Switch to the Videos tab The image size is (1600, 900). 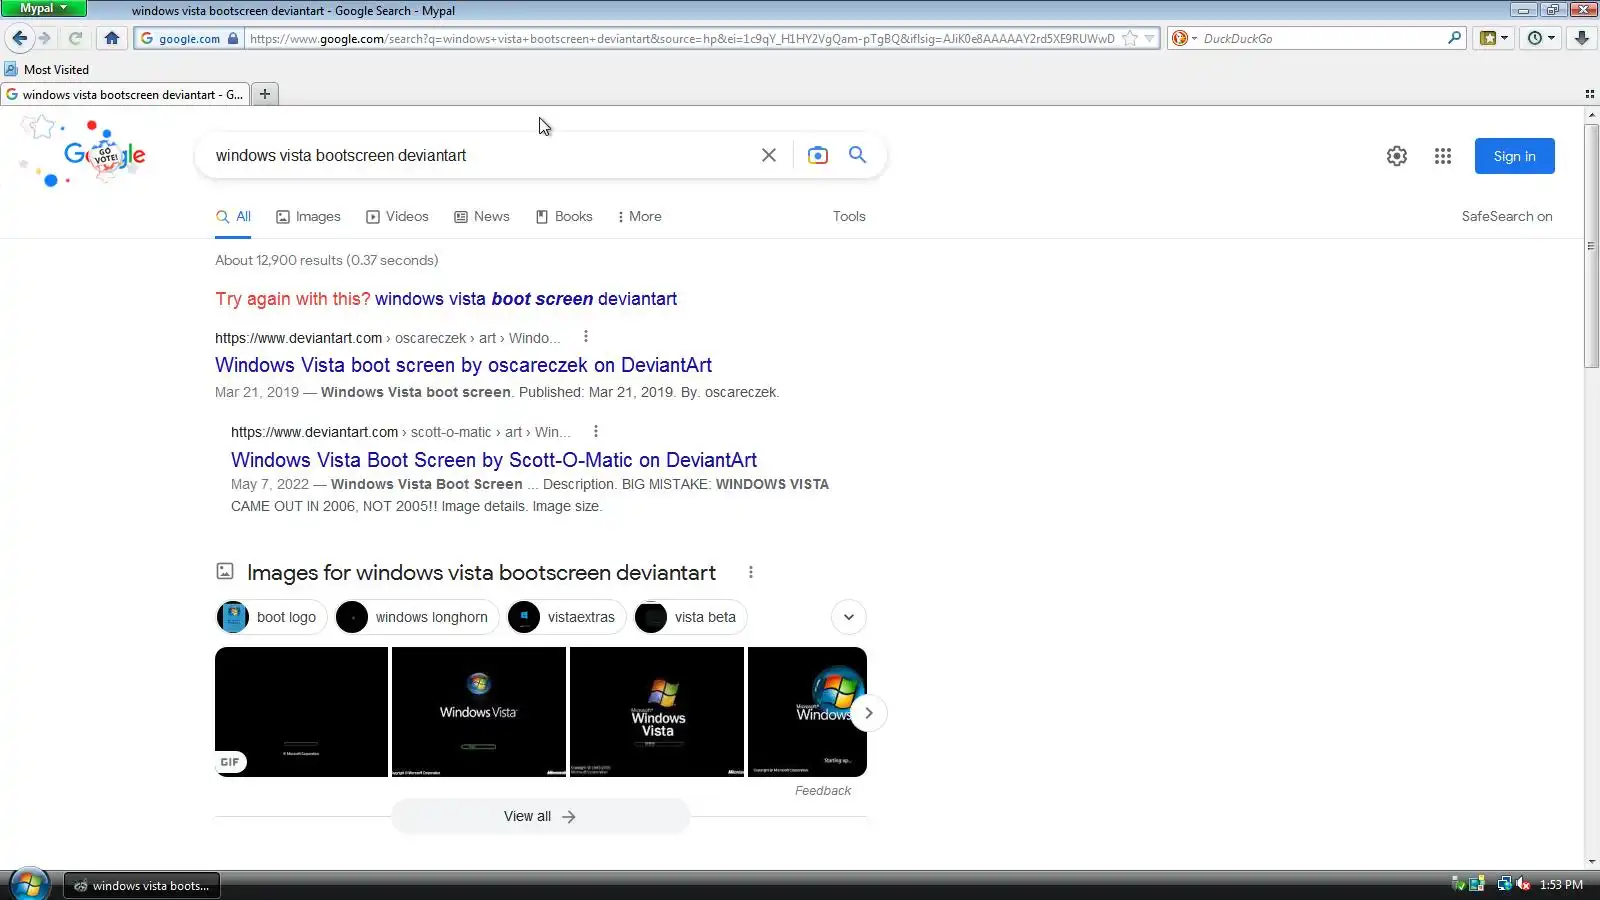(397, 216)
